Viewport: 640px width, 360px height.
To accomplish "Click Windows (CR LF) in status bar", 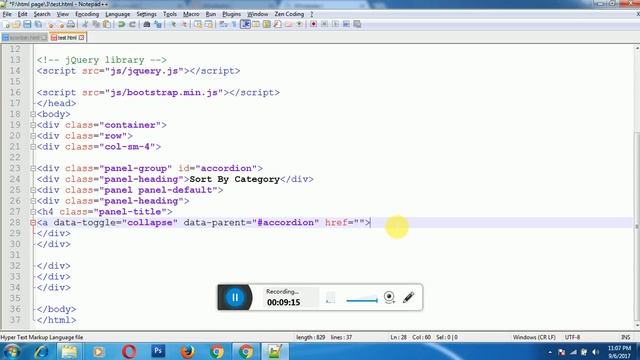I will [x=534, y=337].
